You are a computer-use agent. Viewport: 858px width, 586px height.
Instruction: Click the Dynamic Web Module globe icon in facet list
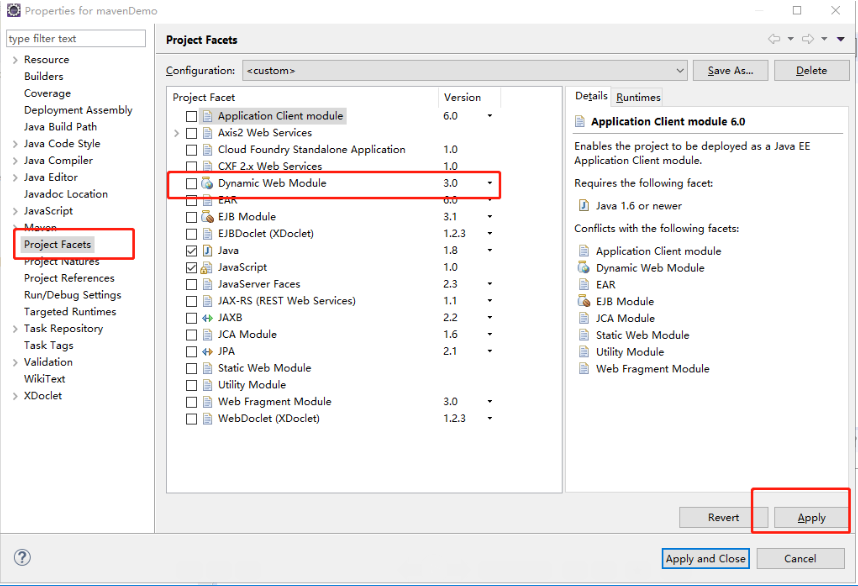[x=207, y=183]
